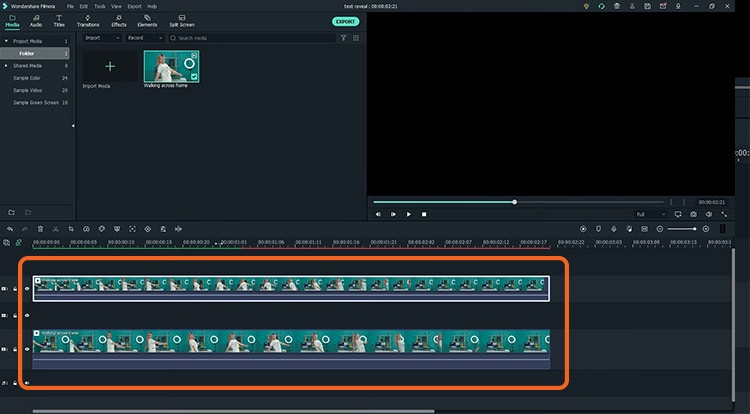
Task: Click the preview progress slider handle
Action: coord(515,202)
